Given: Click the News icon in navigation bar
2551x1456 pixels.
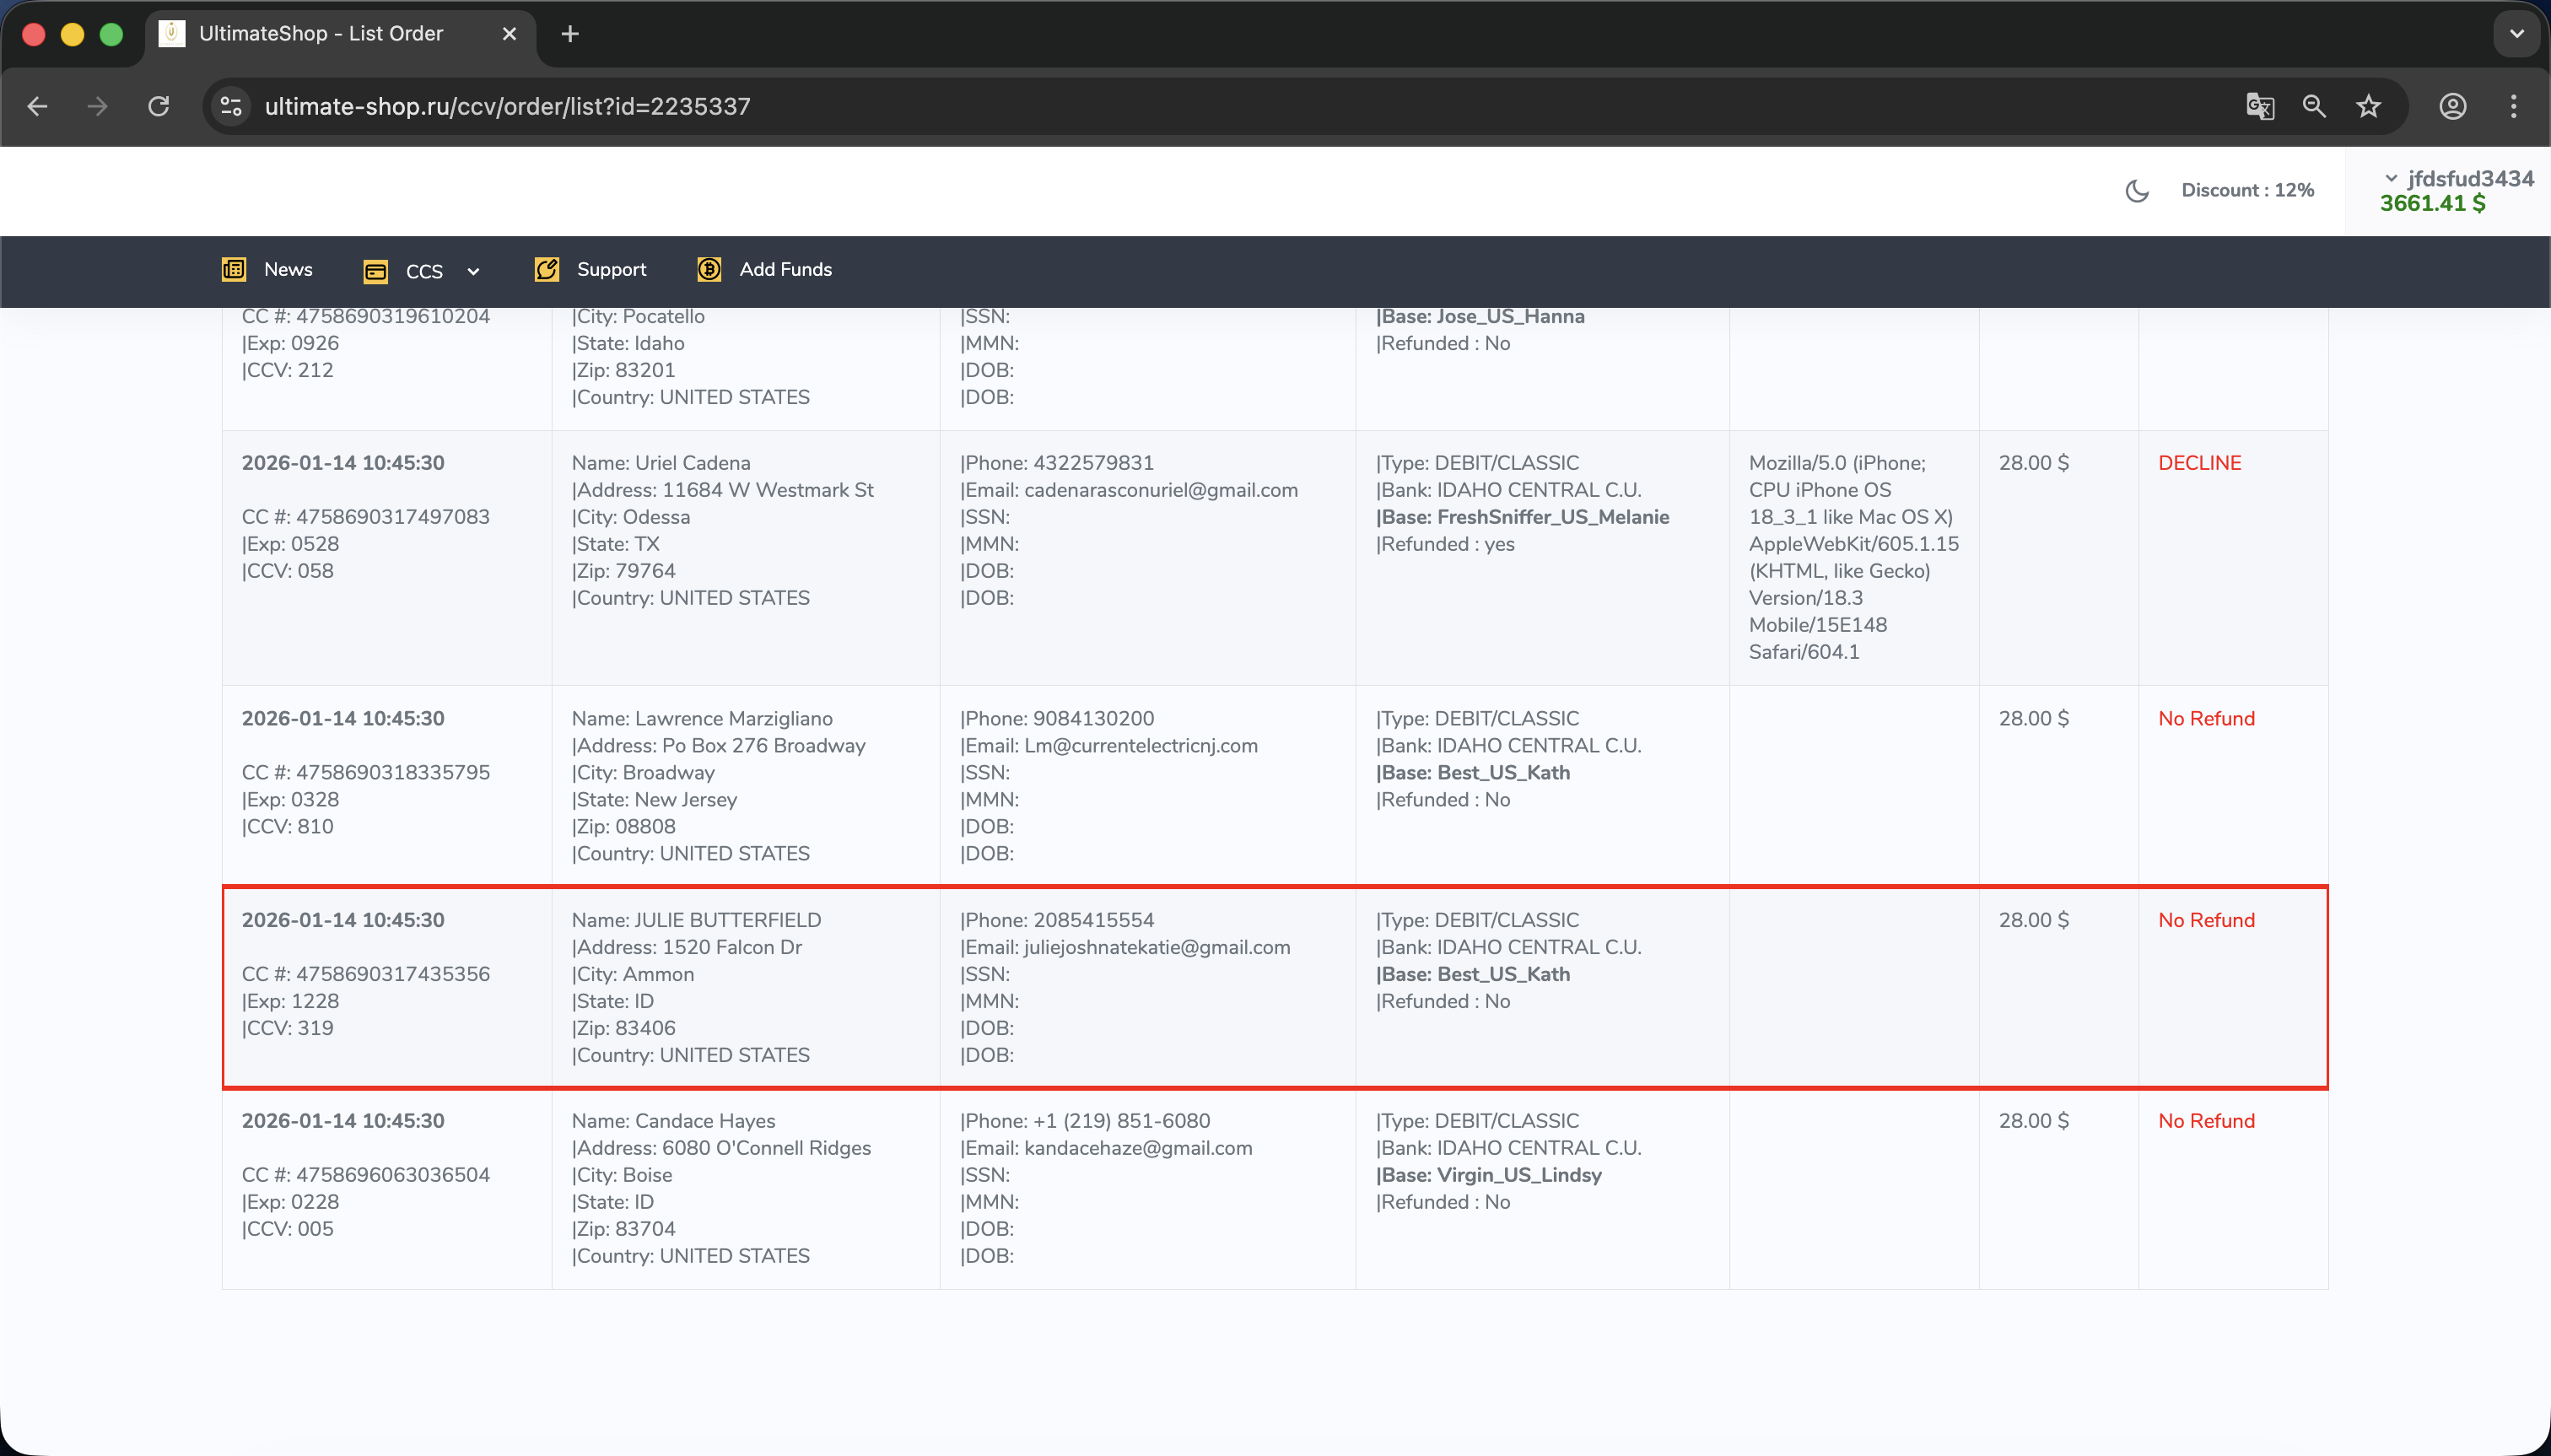Looking at the screenshot, I should click(233, 269).
